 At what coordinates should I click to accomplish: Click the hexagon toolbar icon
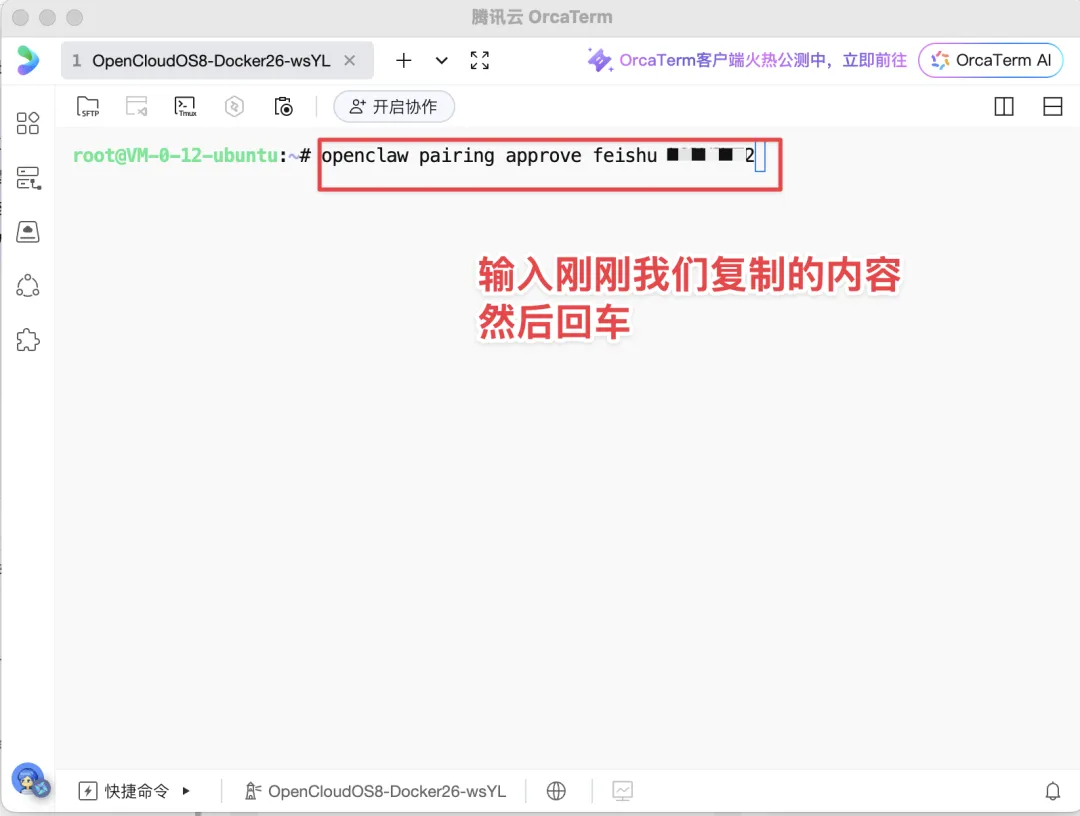234,107
